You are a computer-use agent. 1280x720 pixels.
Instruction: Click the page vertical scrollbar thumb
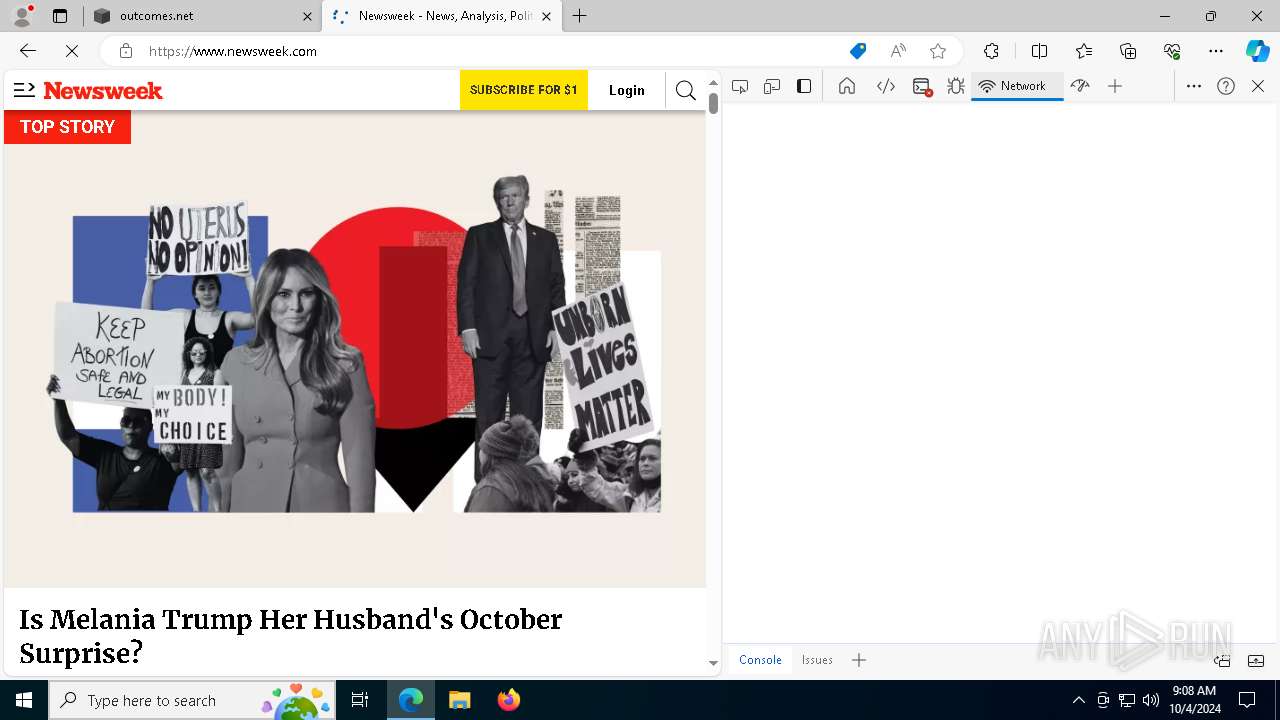pyautogui.click(x=713, y=103)
